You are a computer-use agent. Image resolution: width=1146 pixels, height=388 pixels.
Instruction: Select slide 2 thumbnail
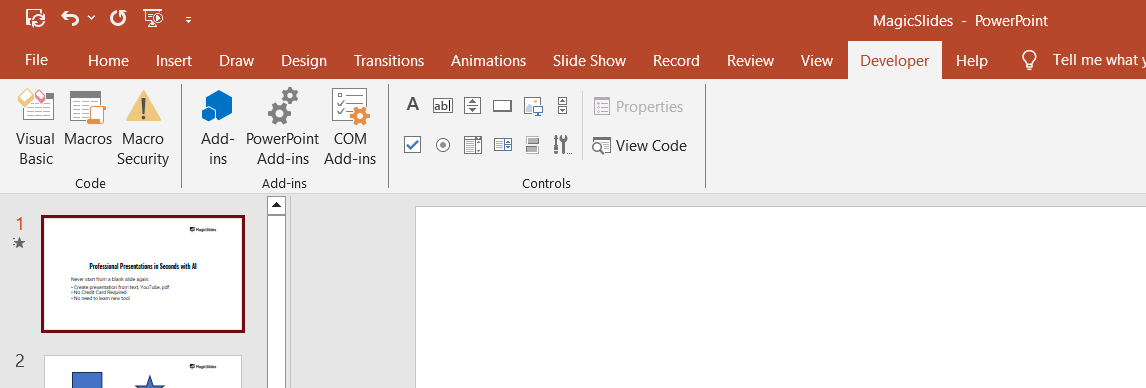pos(143,372)
